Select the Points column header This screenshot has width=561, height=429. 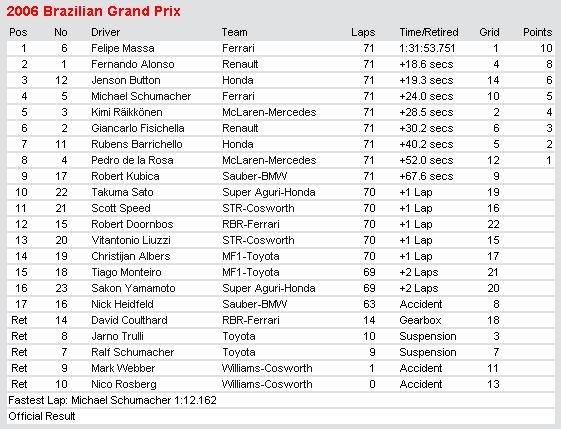[537, 32]
